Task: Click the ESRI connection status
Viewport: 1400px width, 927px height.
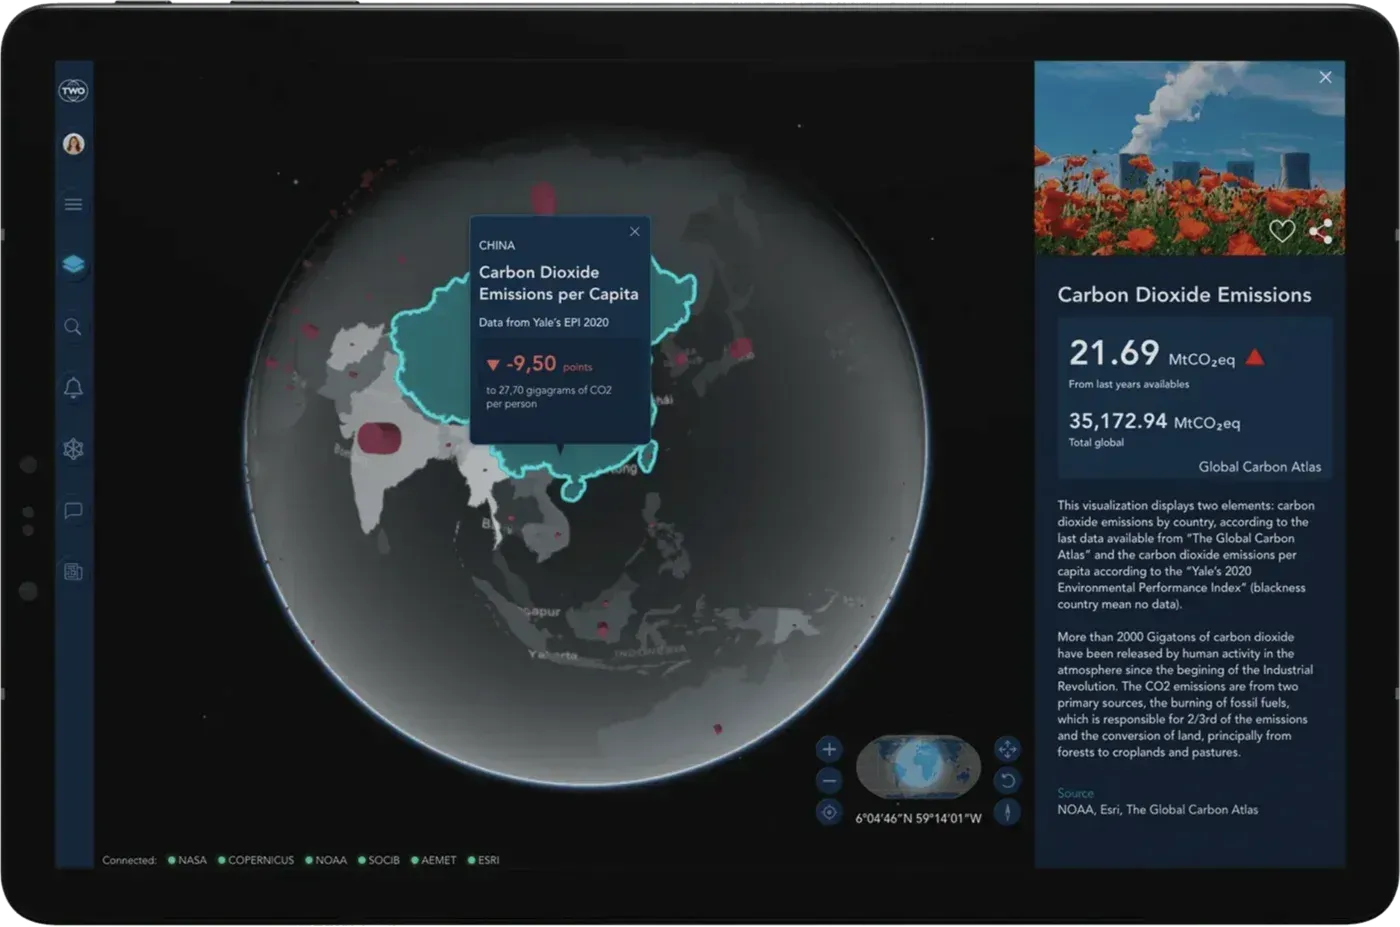Action: [484, 860]
